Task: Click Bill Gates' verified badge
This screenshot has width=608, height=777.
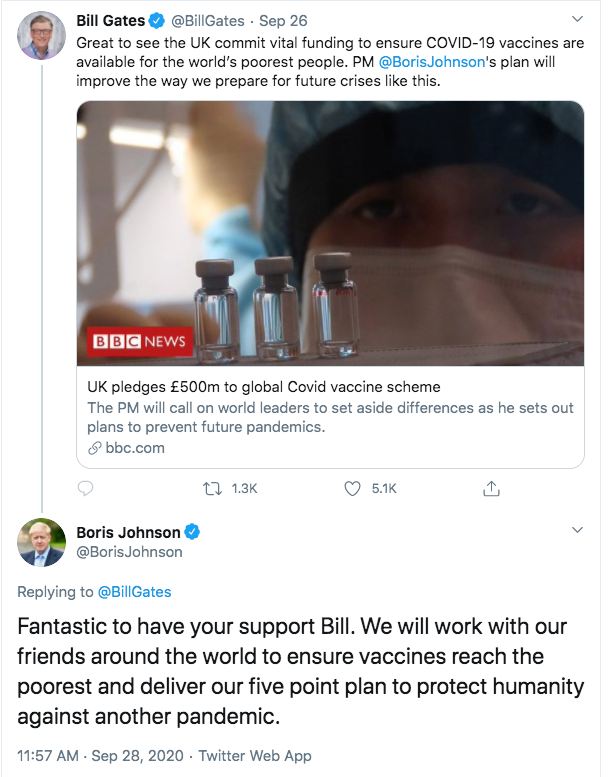Action: point(158,20)
